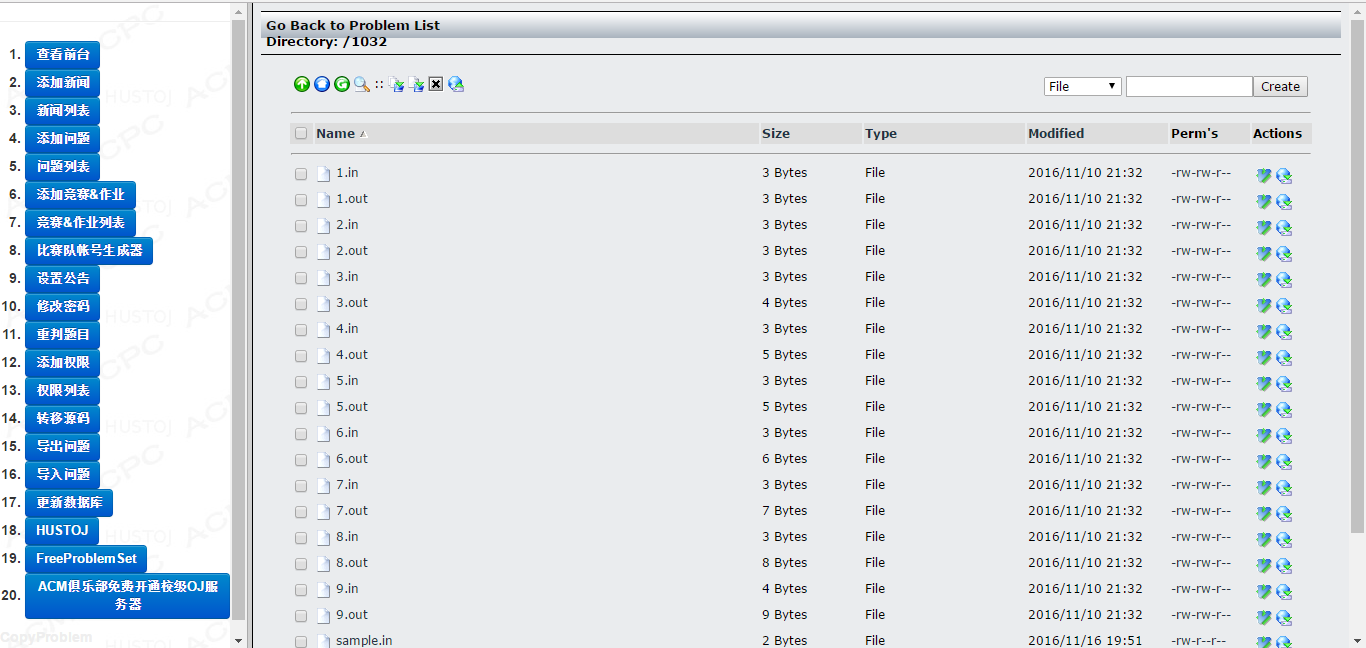Screen dimensions: 1366x648
Task: Check the box for 1.out
Action: (301, 200)
